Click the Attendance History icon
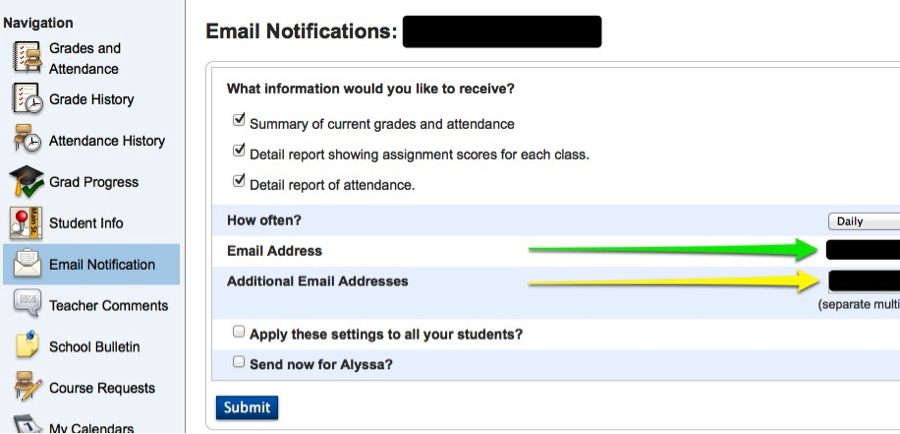 click(x=27, y=140)
